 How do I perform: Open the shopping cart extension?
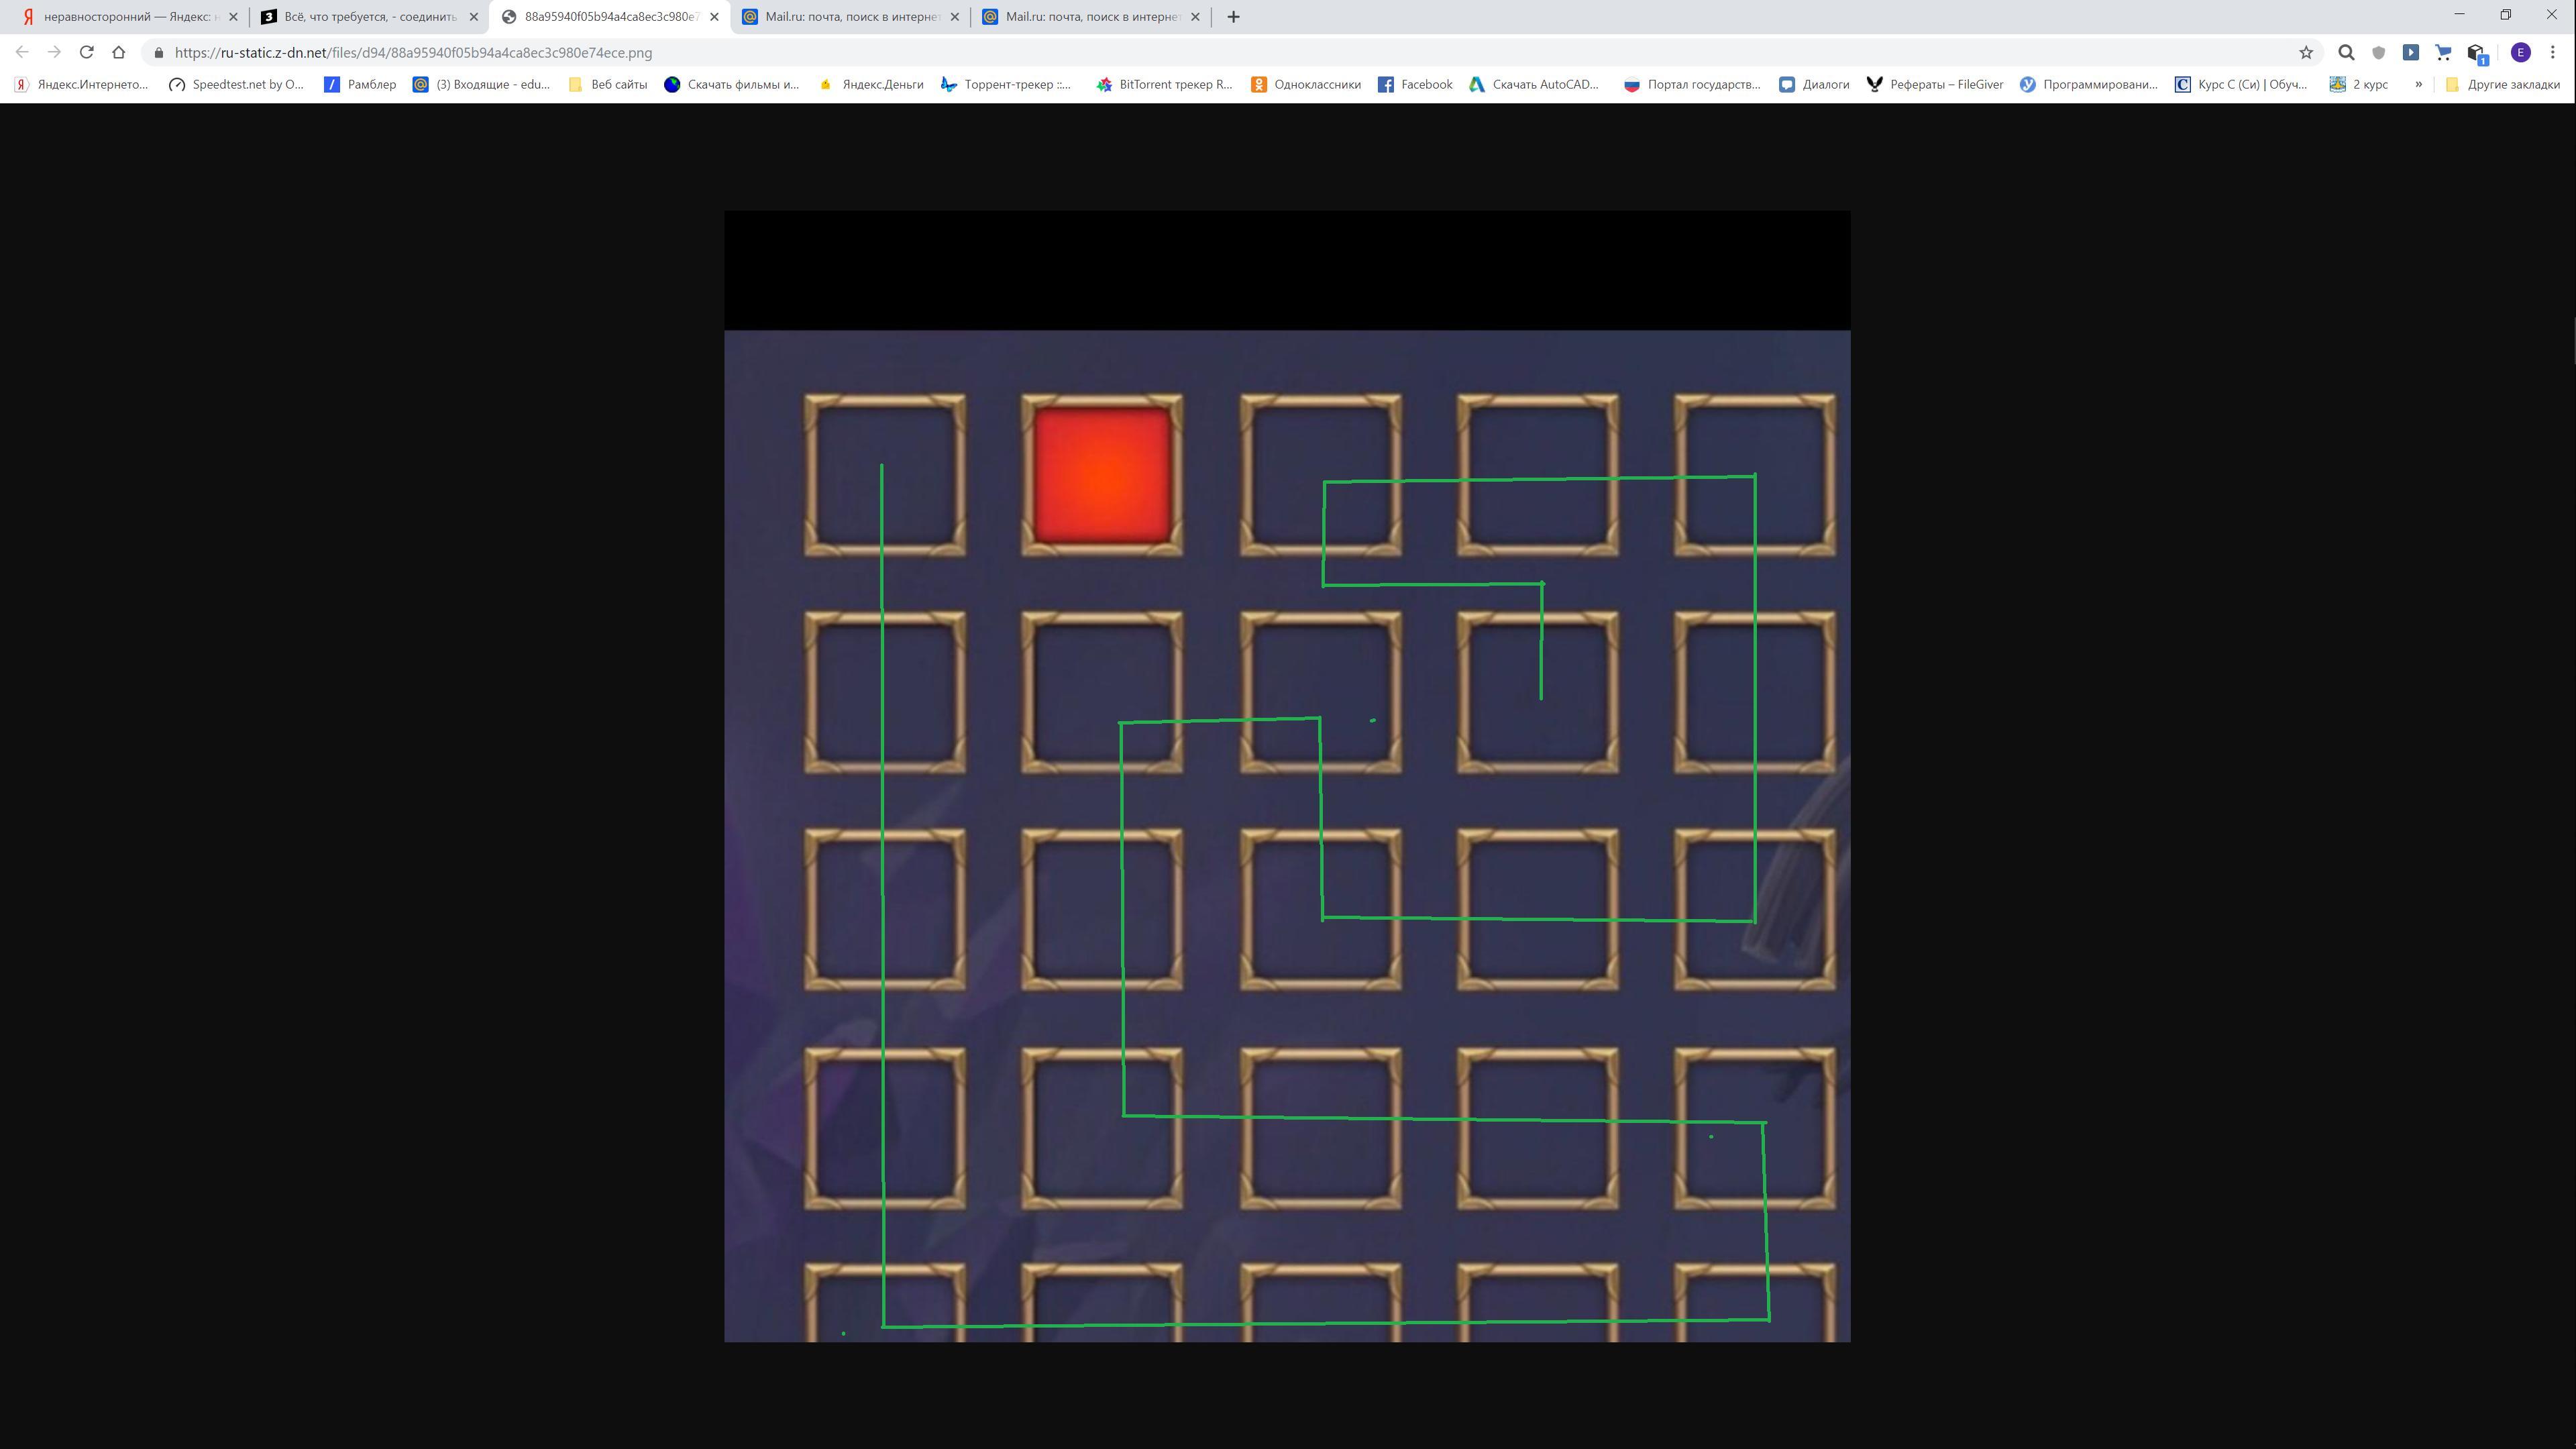pos(2443,53)
